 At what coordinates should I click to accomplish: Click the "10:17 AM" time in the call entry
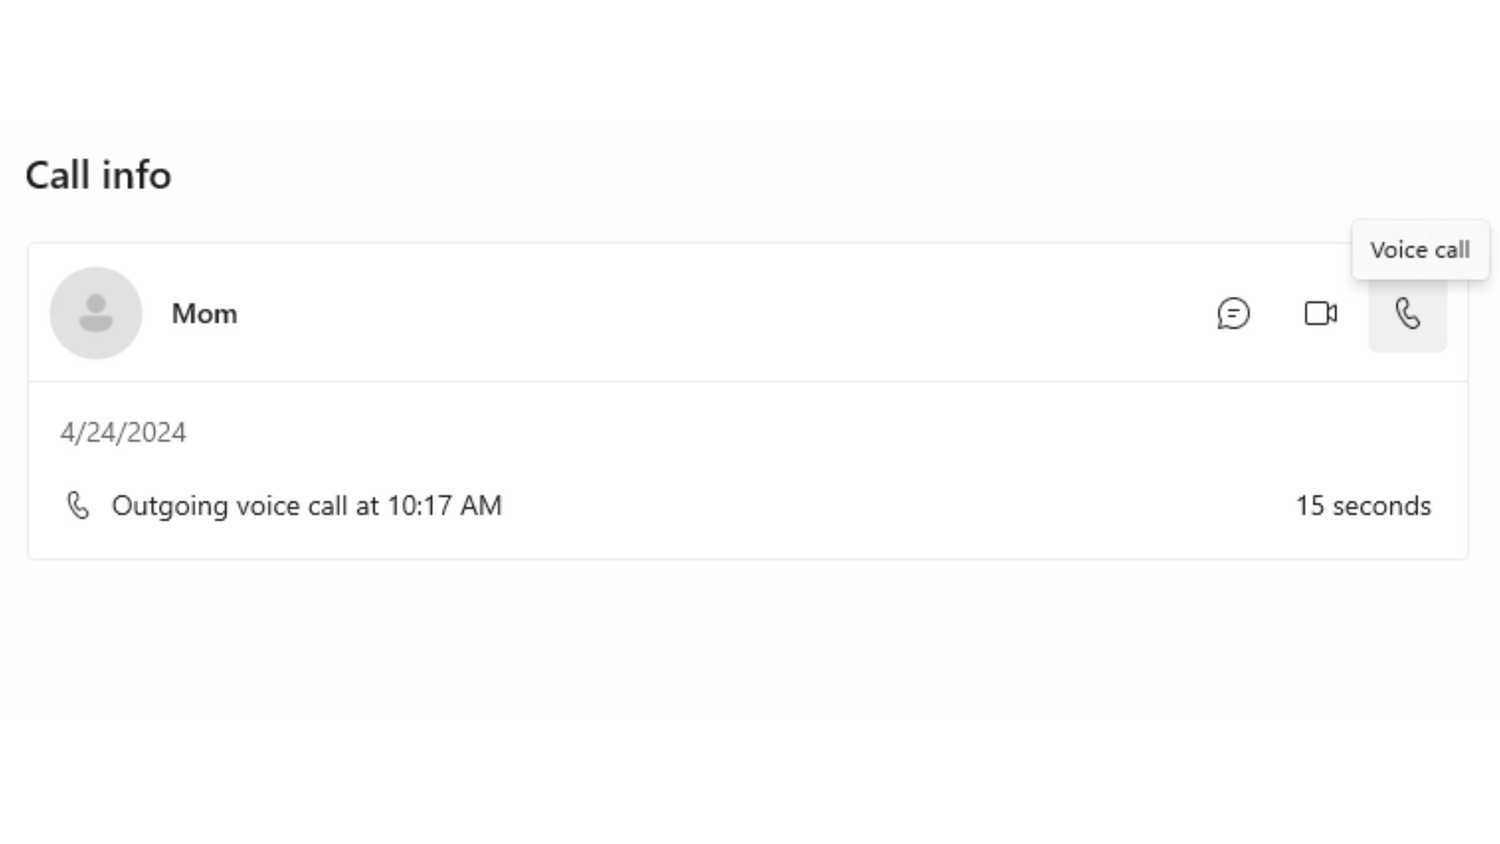pyautogui.click(x=444, y=506)
